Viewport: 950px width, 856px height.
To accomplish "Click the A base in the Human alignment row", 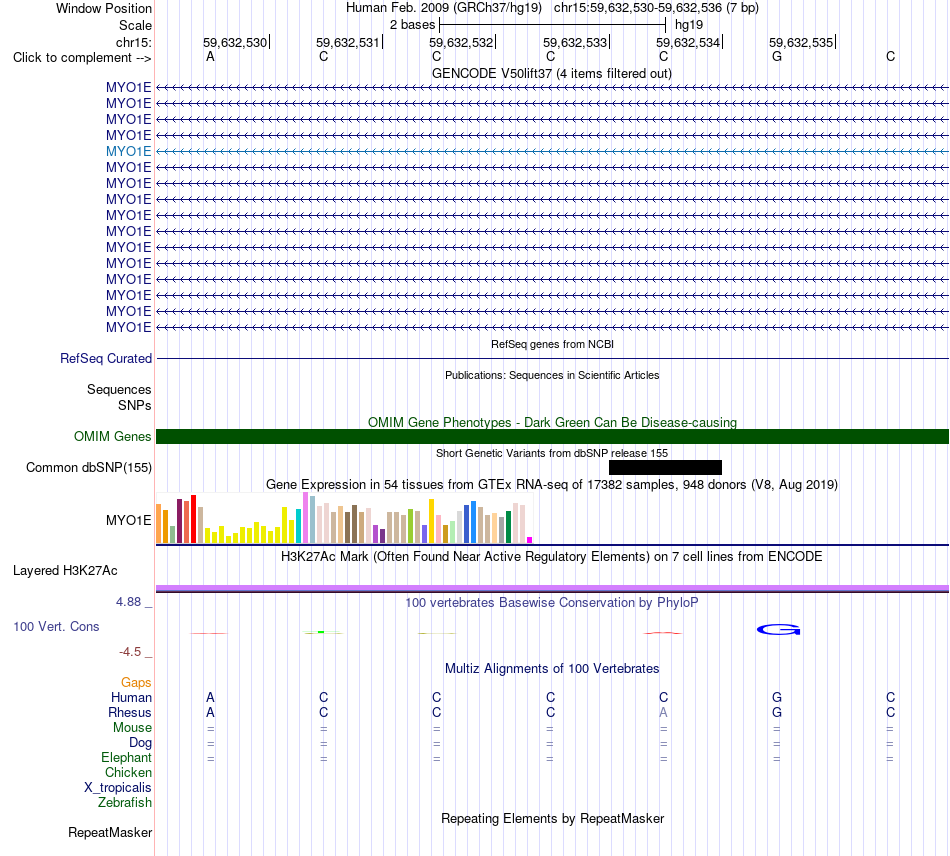I will tap(210, 698).
